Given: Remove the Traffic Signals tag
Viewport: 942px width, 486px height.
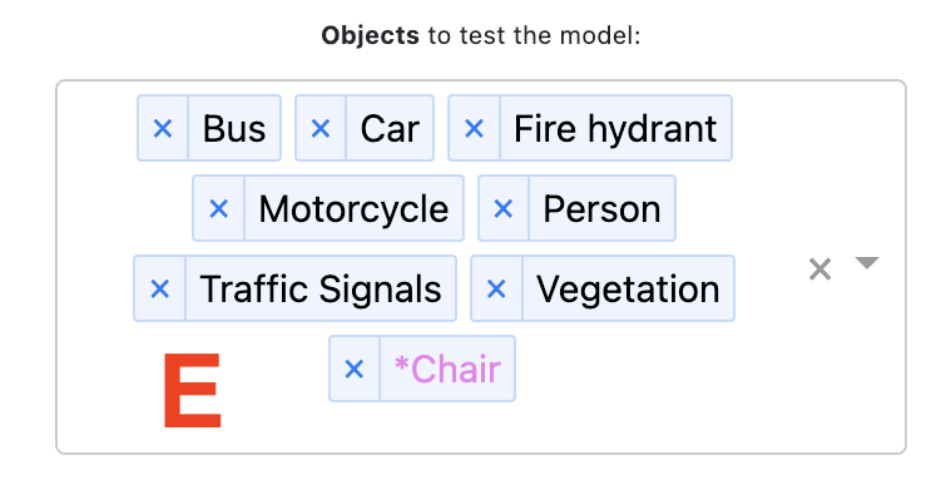Looking at the screenshot, I should (x=159, y=289).
